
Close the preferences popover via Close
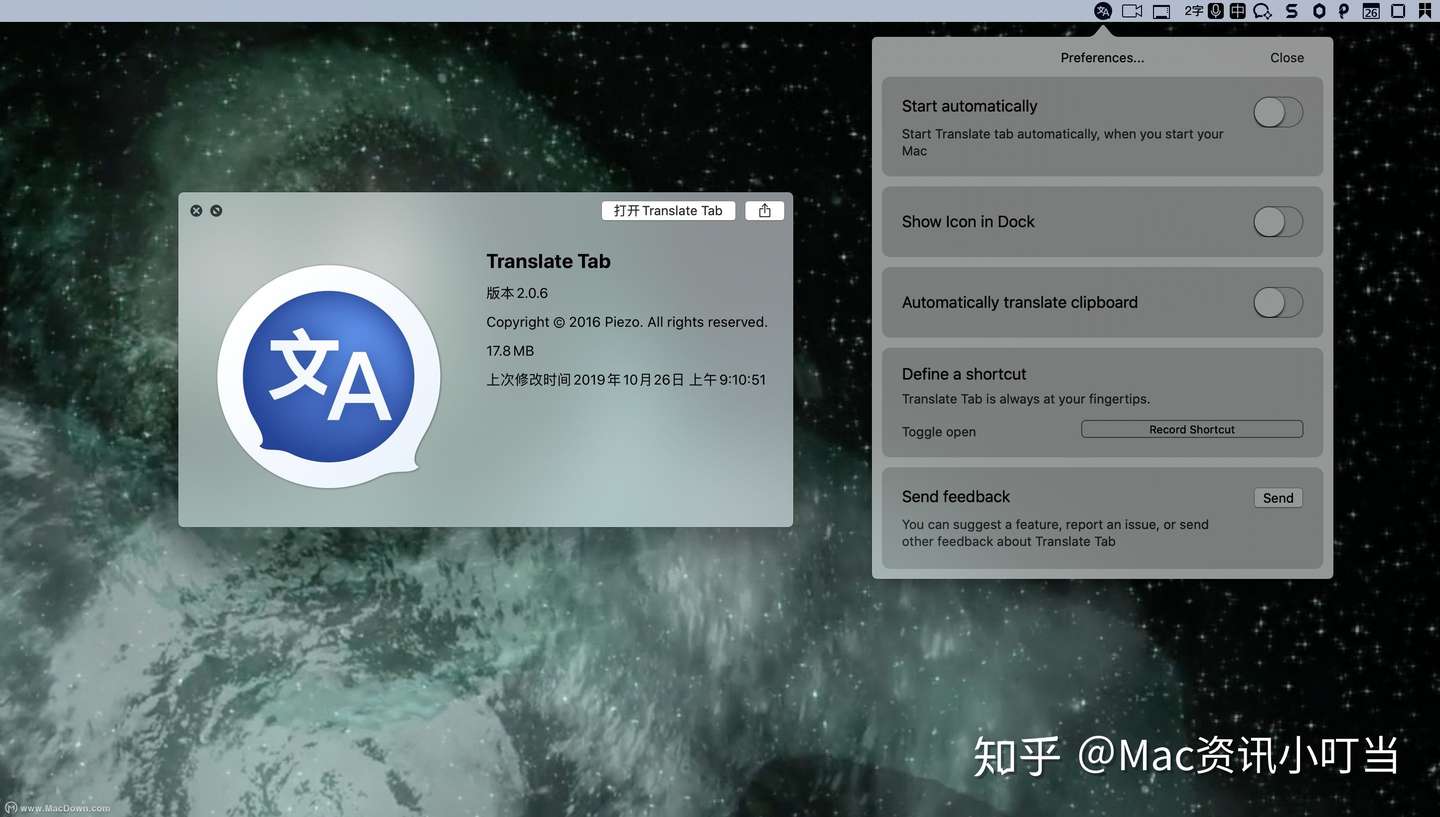tap(1287, 58)
